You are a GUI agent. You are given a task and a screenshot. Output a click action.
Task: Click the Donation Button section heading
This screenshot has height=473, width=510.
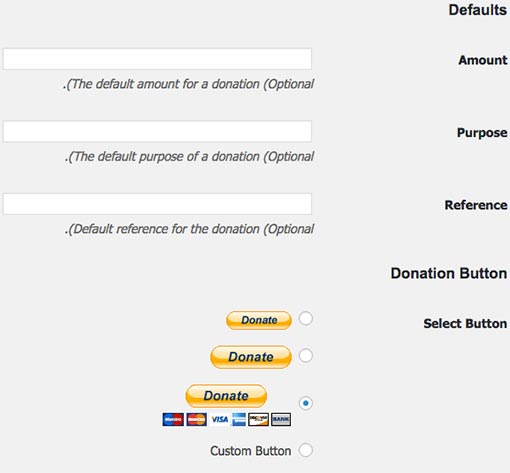coord(449,273)
